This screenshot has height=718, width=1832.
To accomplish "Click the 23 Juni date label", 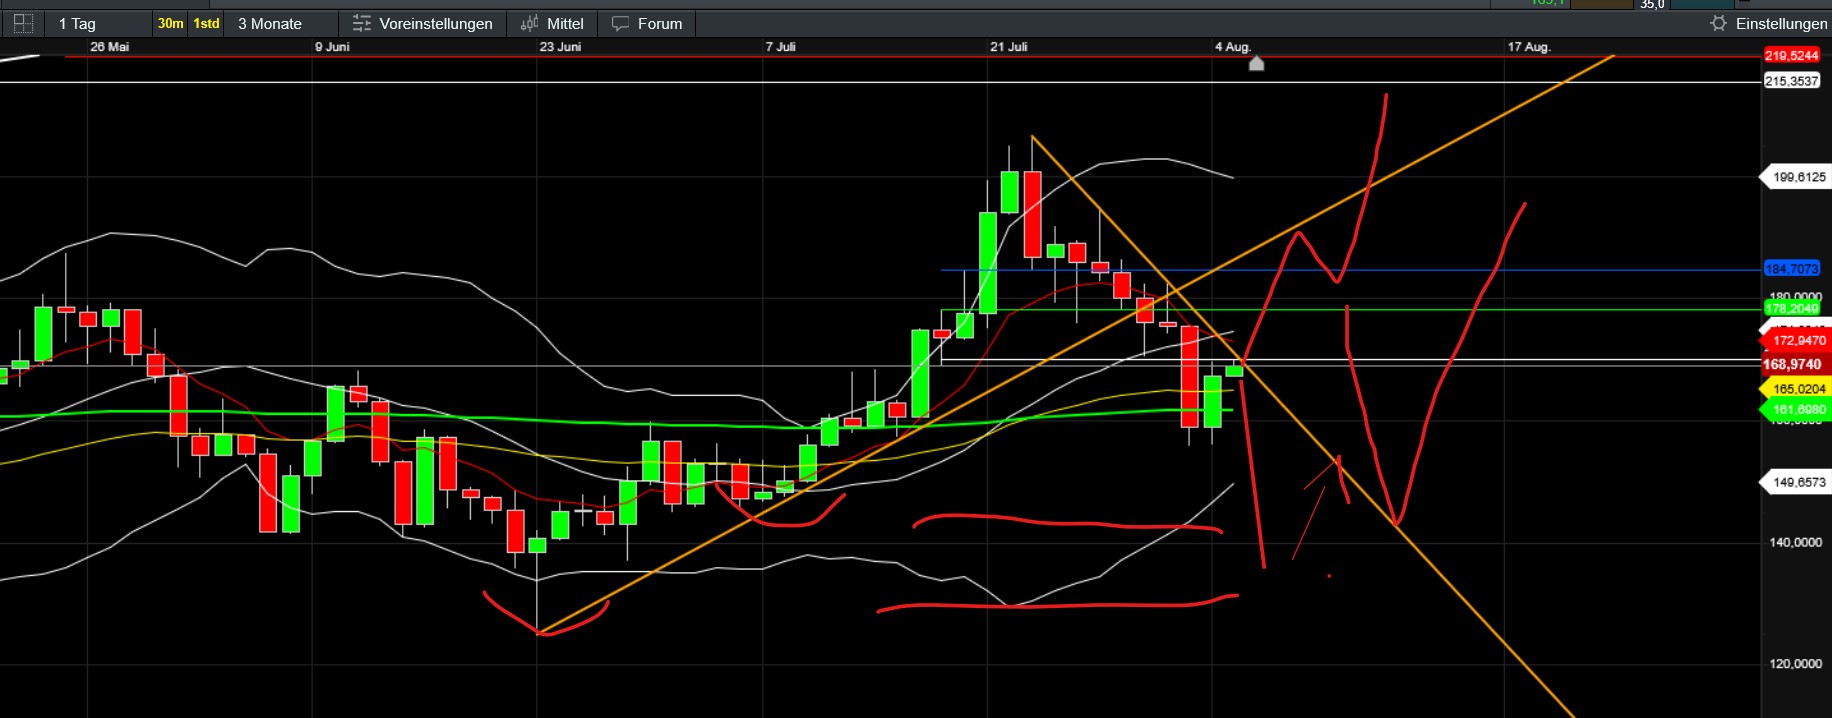I will click(560, 47).
